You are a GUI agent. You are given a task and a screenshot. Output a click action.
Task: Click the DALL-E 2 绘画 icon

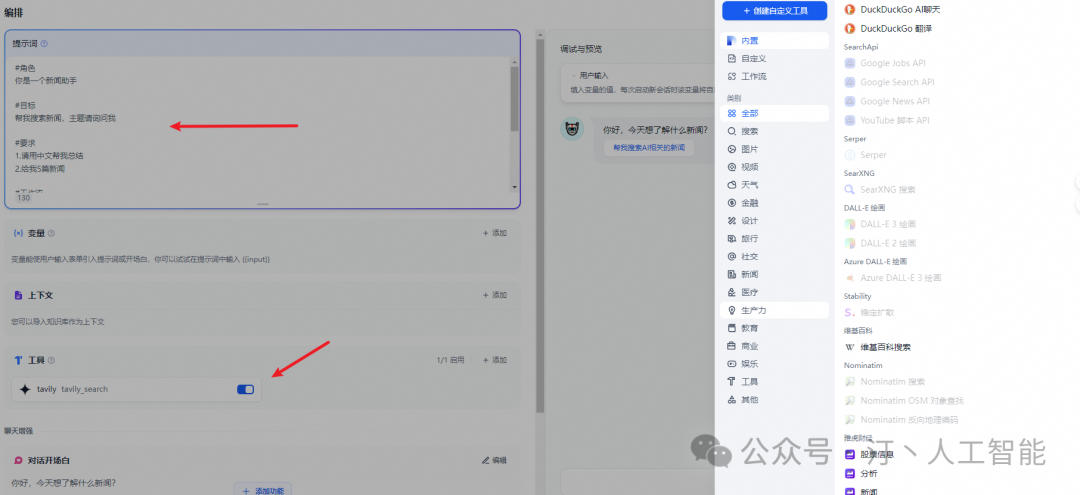click(x=850, y=243)
